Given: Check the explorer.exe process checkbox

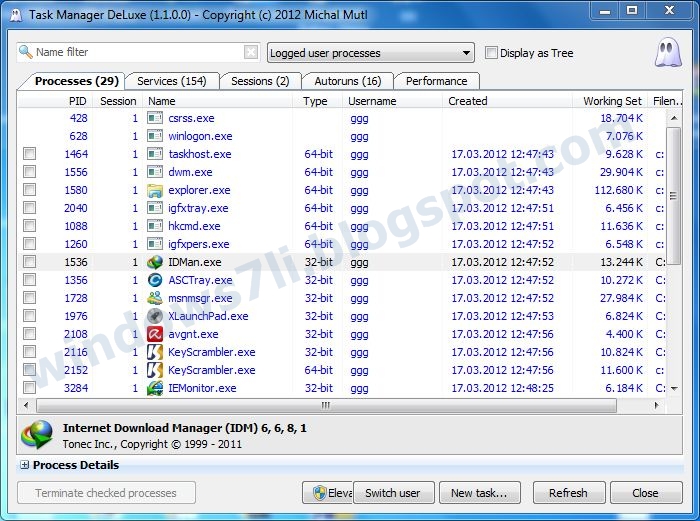Looking at the screenshot, I should (30, 190).
